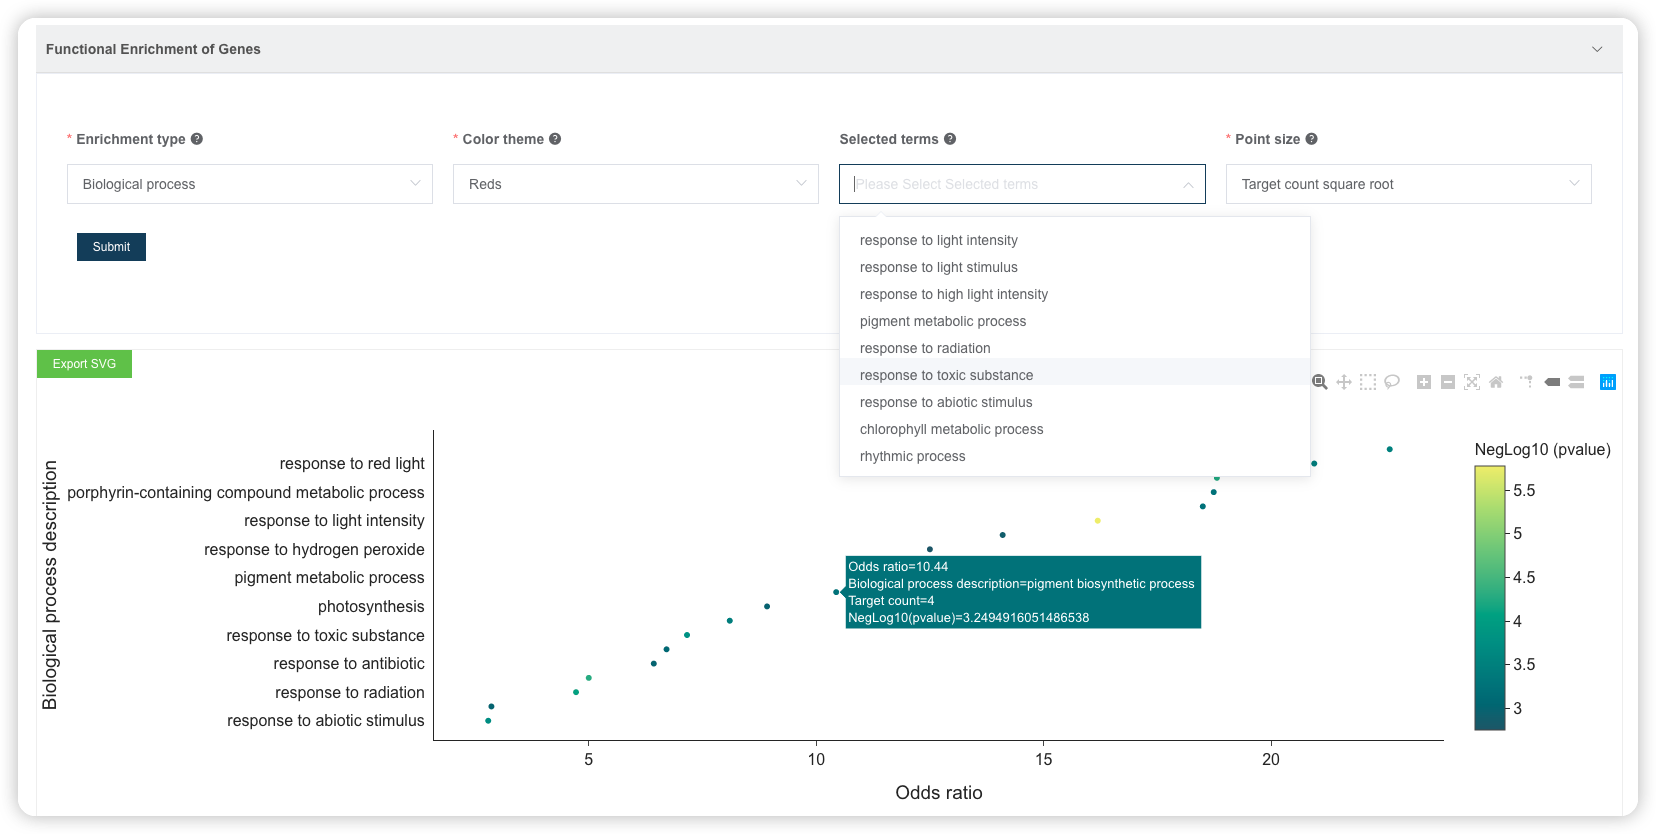Toggle compare data on hover
1656x834 pixels.
pos(1576,382)
